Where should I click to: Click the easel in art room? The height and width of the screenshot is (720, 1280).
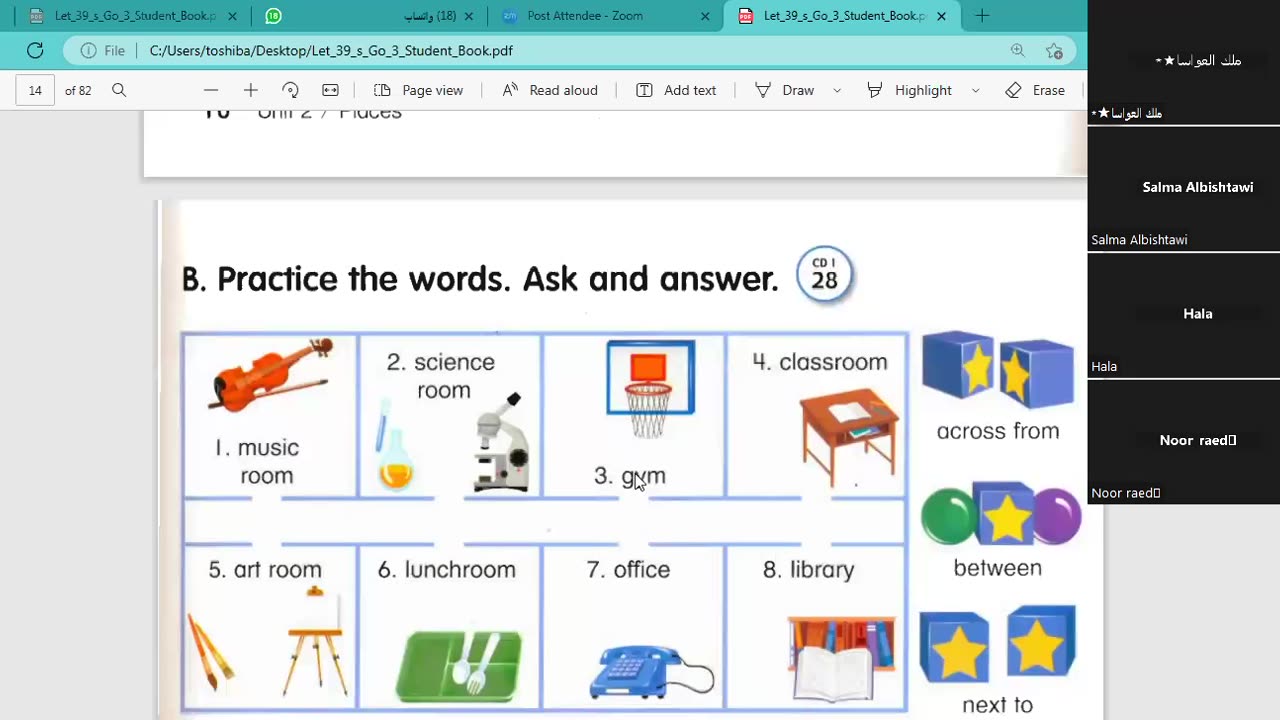tap(316, 641)
